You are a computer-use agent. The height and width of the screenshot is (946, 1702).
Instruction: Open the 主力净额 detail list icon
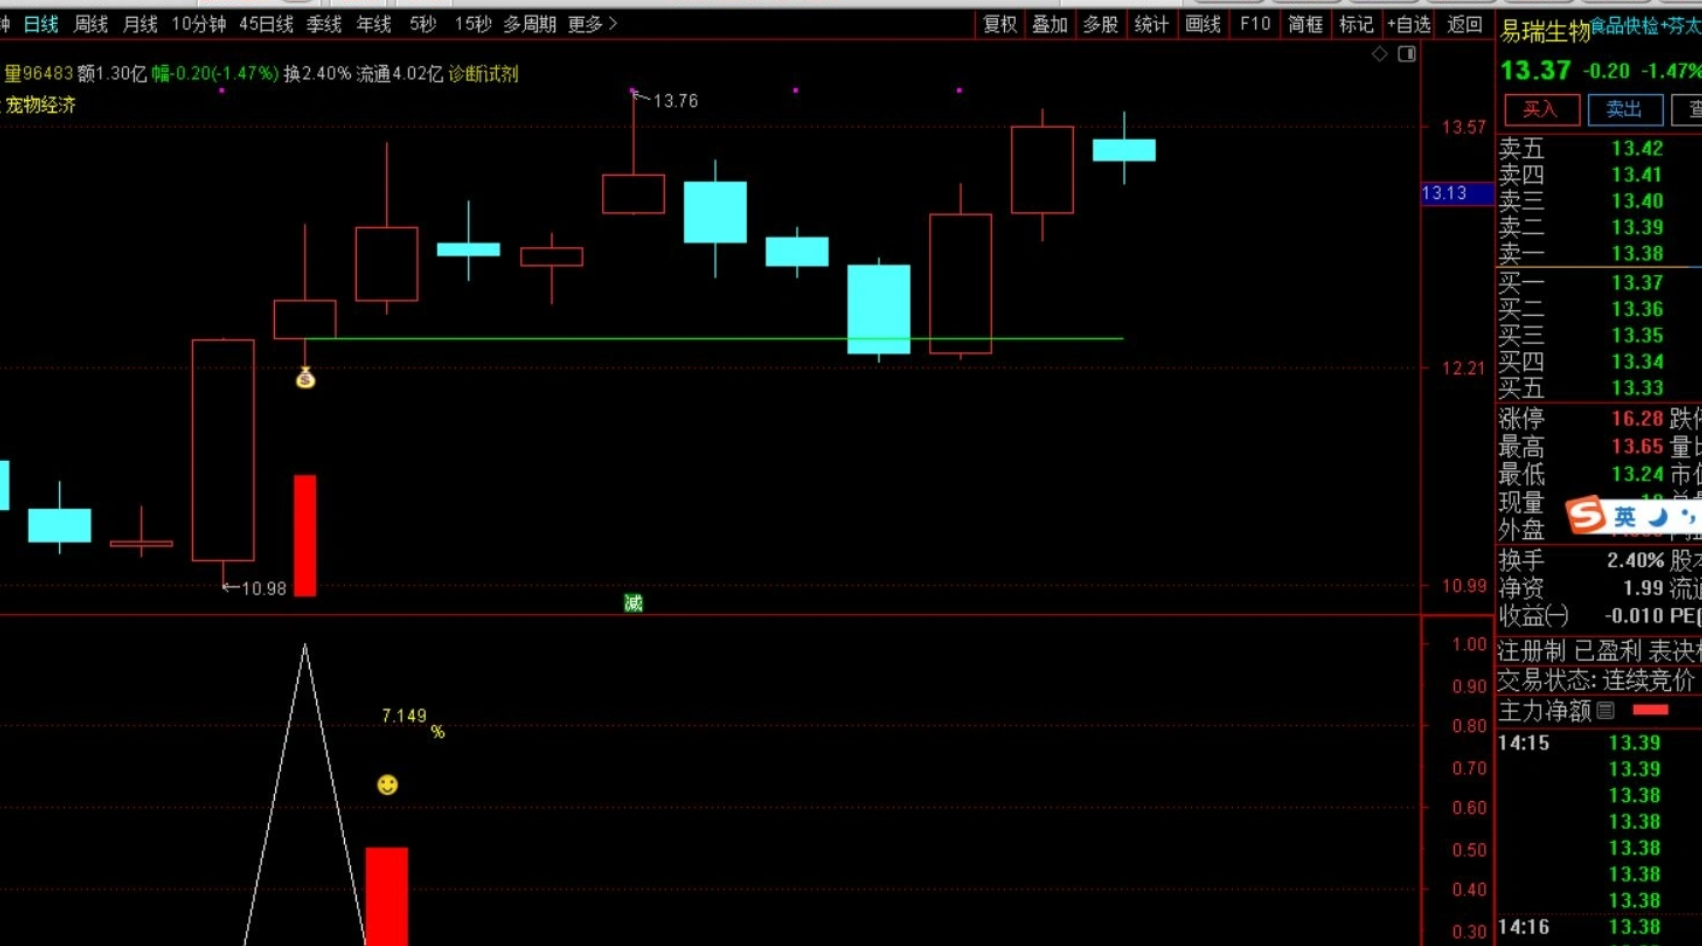click(1606, 711)
